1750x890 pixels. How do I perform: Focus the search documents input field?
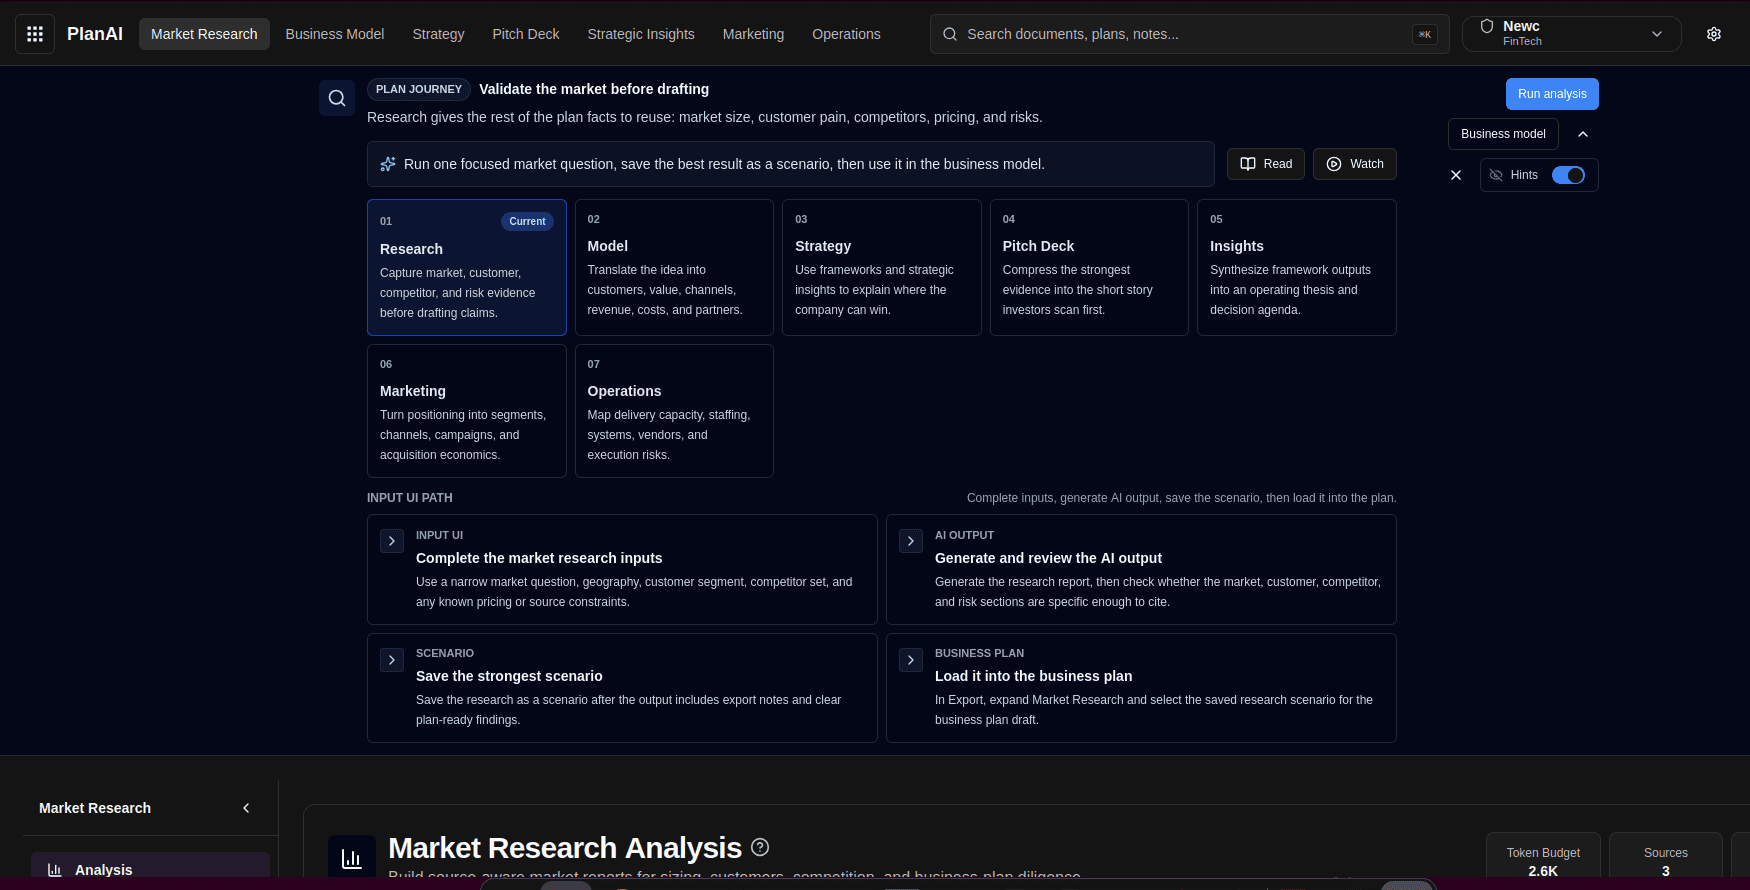1189,34
